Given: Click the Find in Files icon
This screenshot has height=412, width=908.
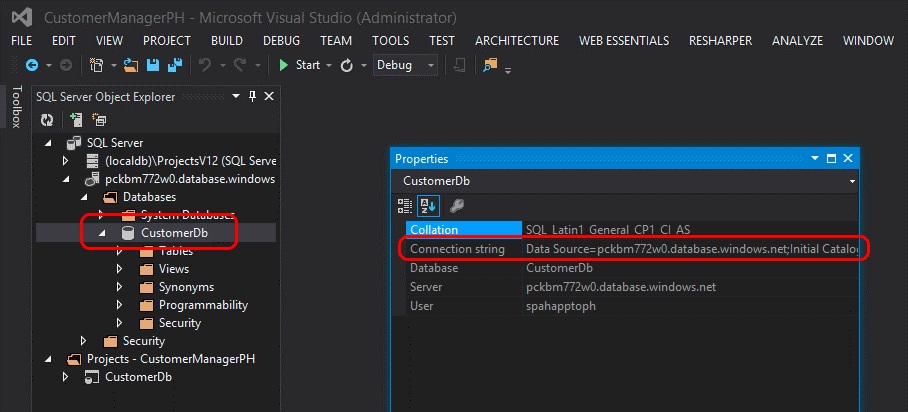Looking at the screenshot, I should 490,65.
